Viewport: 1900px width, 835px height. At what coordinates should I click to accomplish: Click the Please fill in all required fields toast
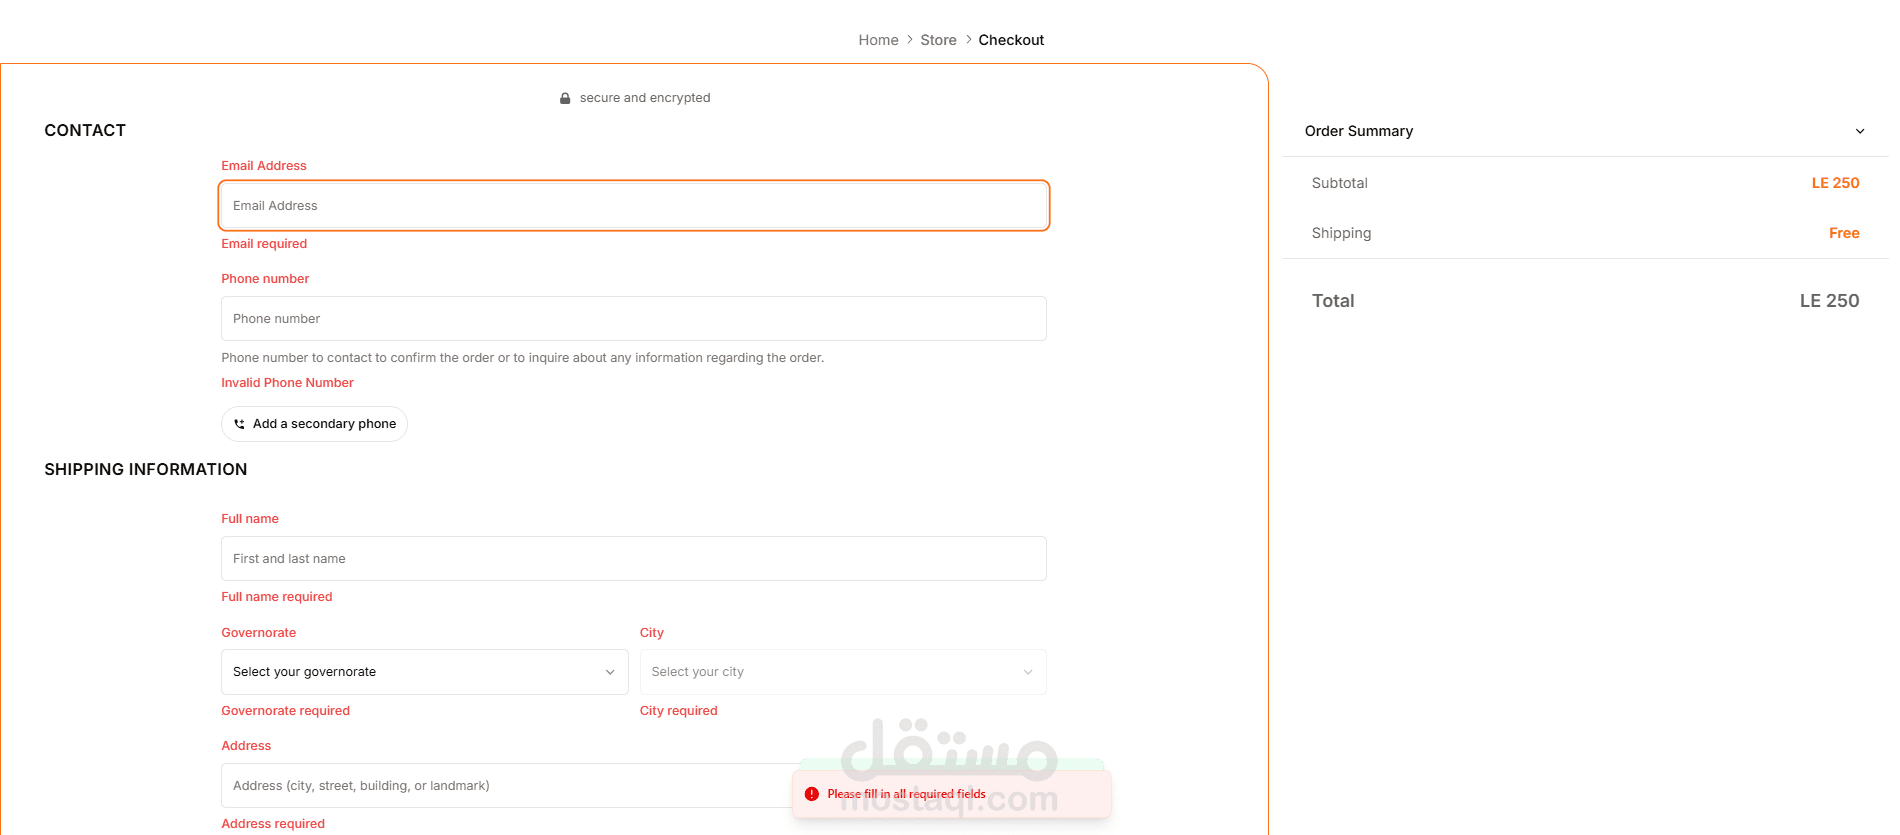pyautogui.click(x=951, y=794)
